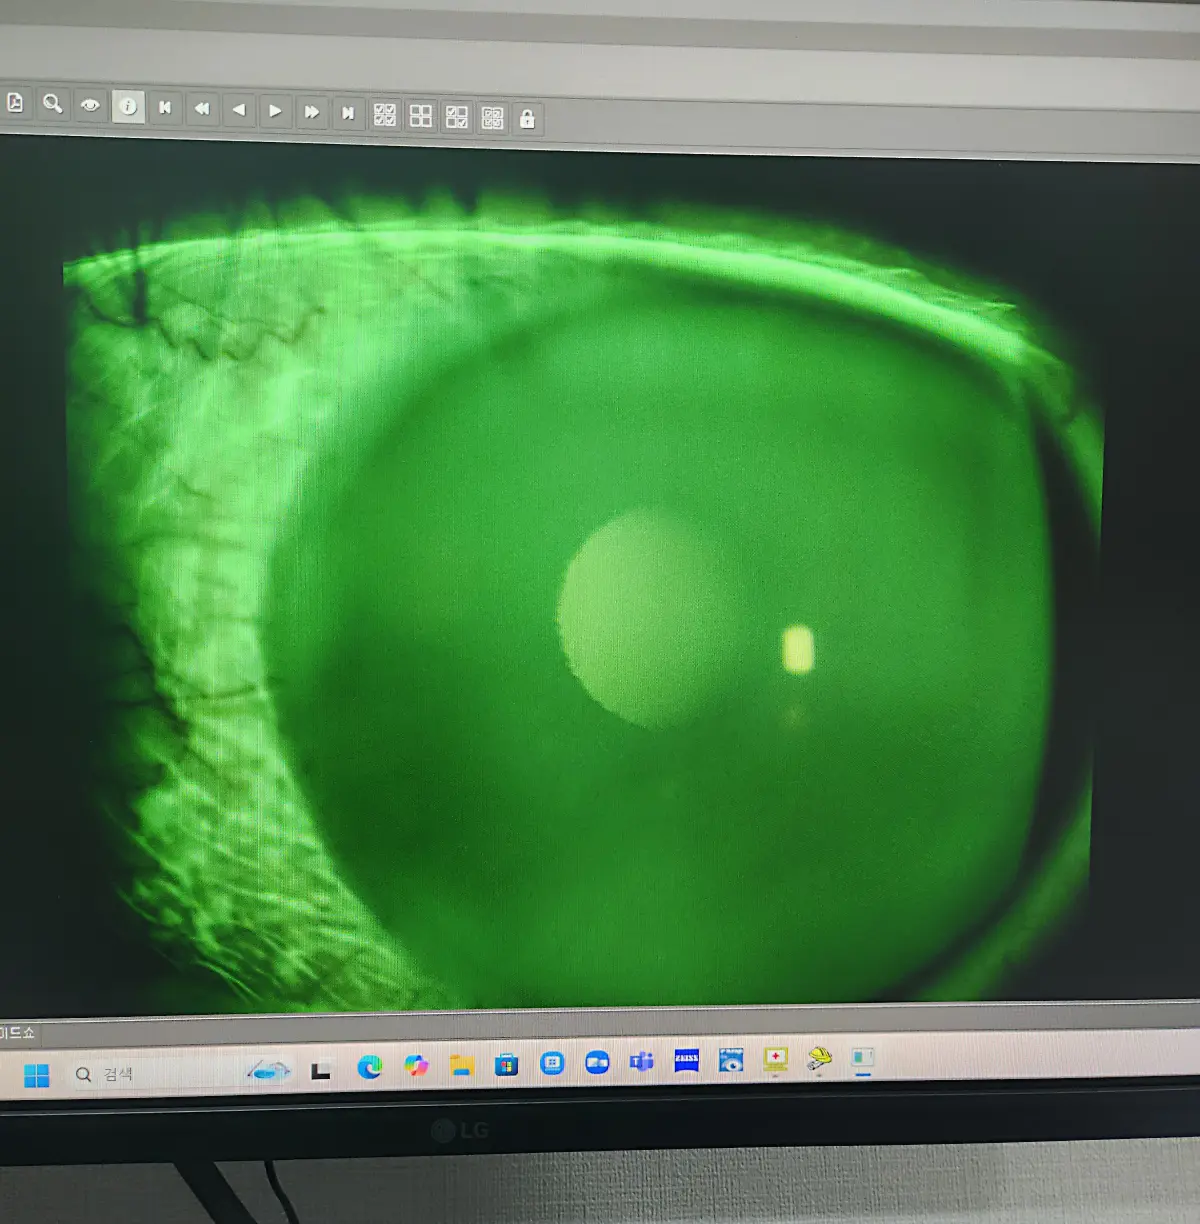
Task: Go to the previous image
Action: point(238,109)
